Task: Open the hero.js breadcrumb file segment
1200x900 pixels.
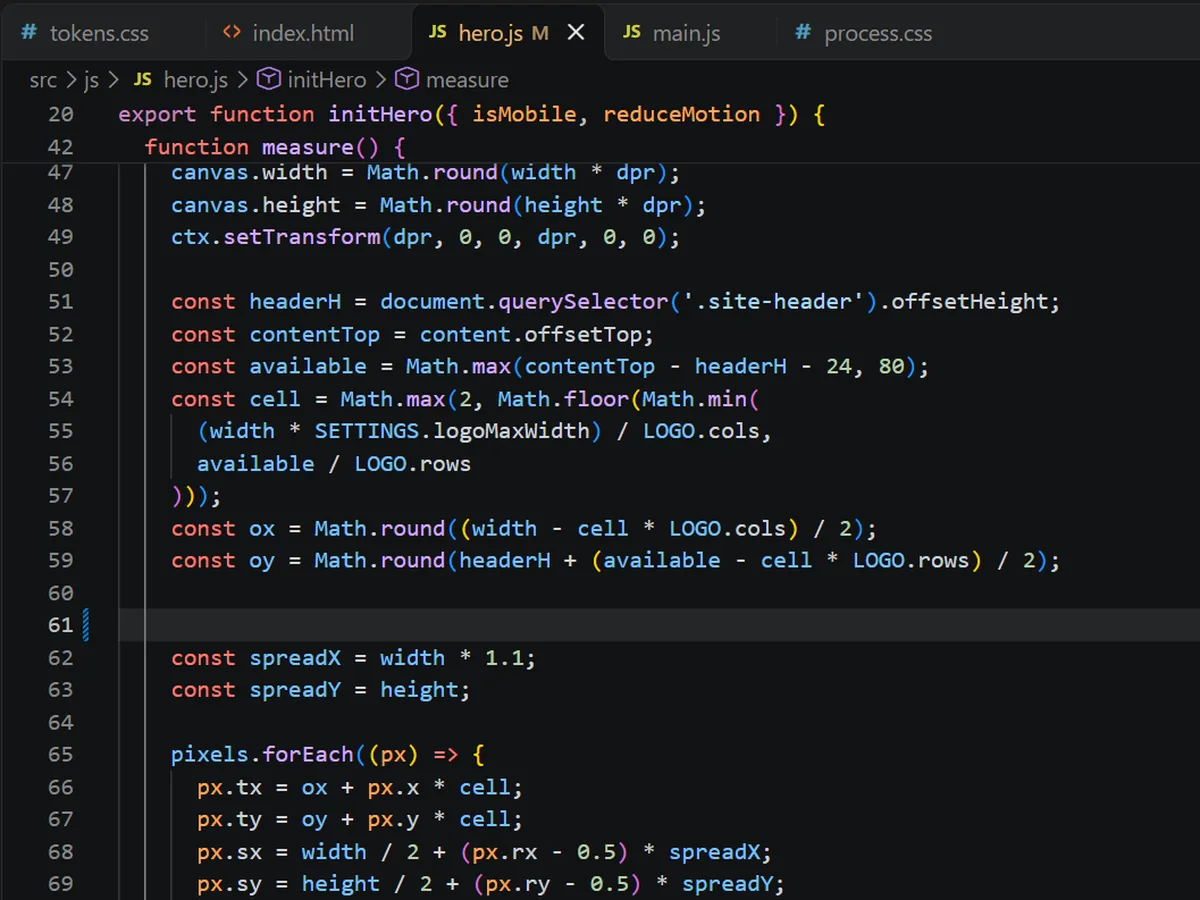Action: tap(196, 80)
